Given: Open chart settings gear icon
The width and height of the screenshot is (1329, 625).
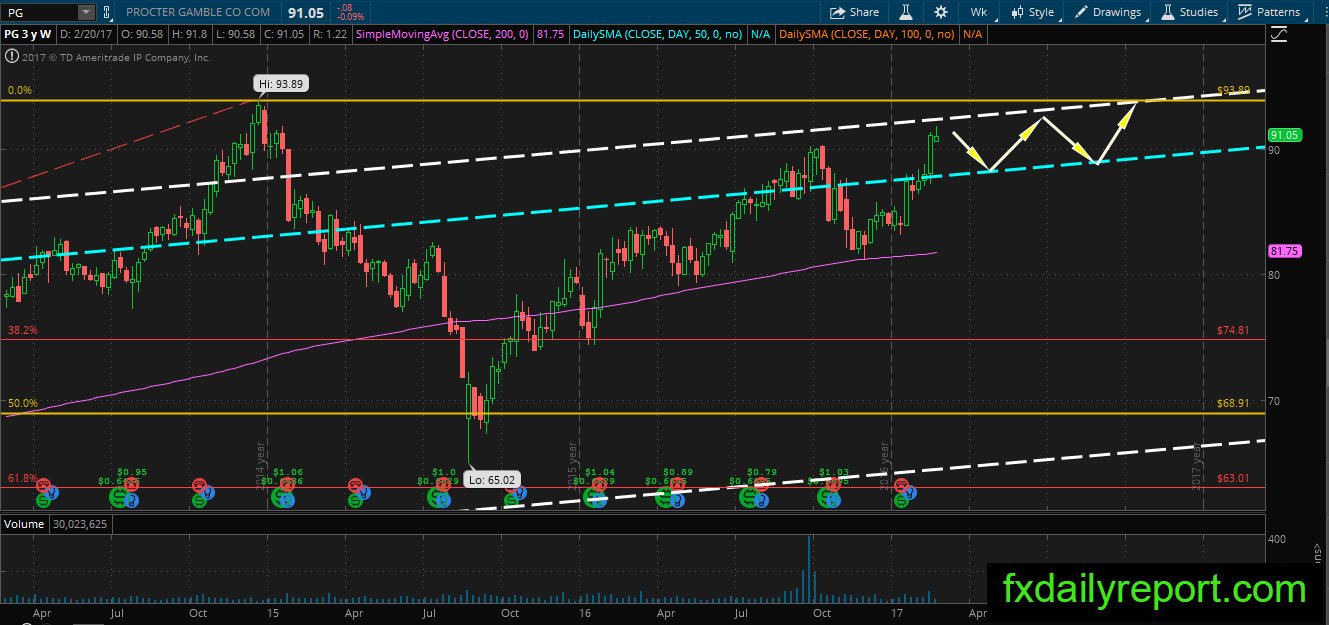Looking at the screenshot, I should pyautogui.click(x=941, y=12).
